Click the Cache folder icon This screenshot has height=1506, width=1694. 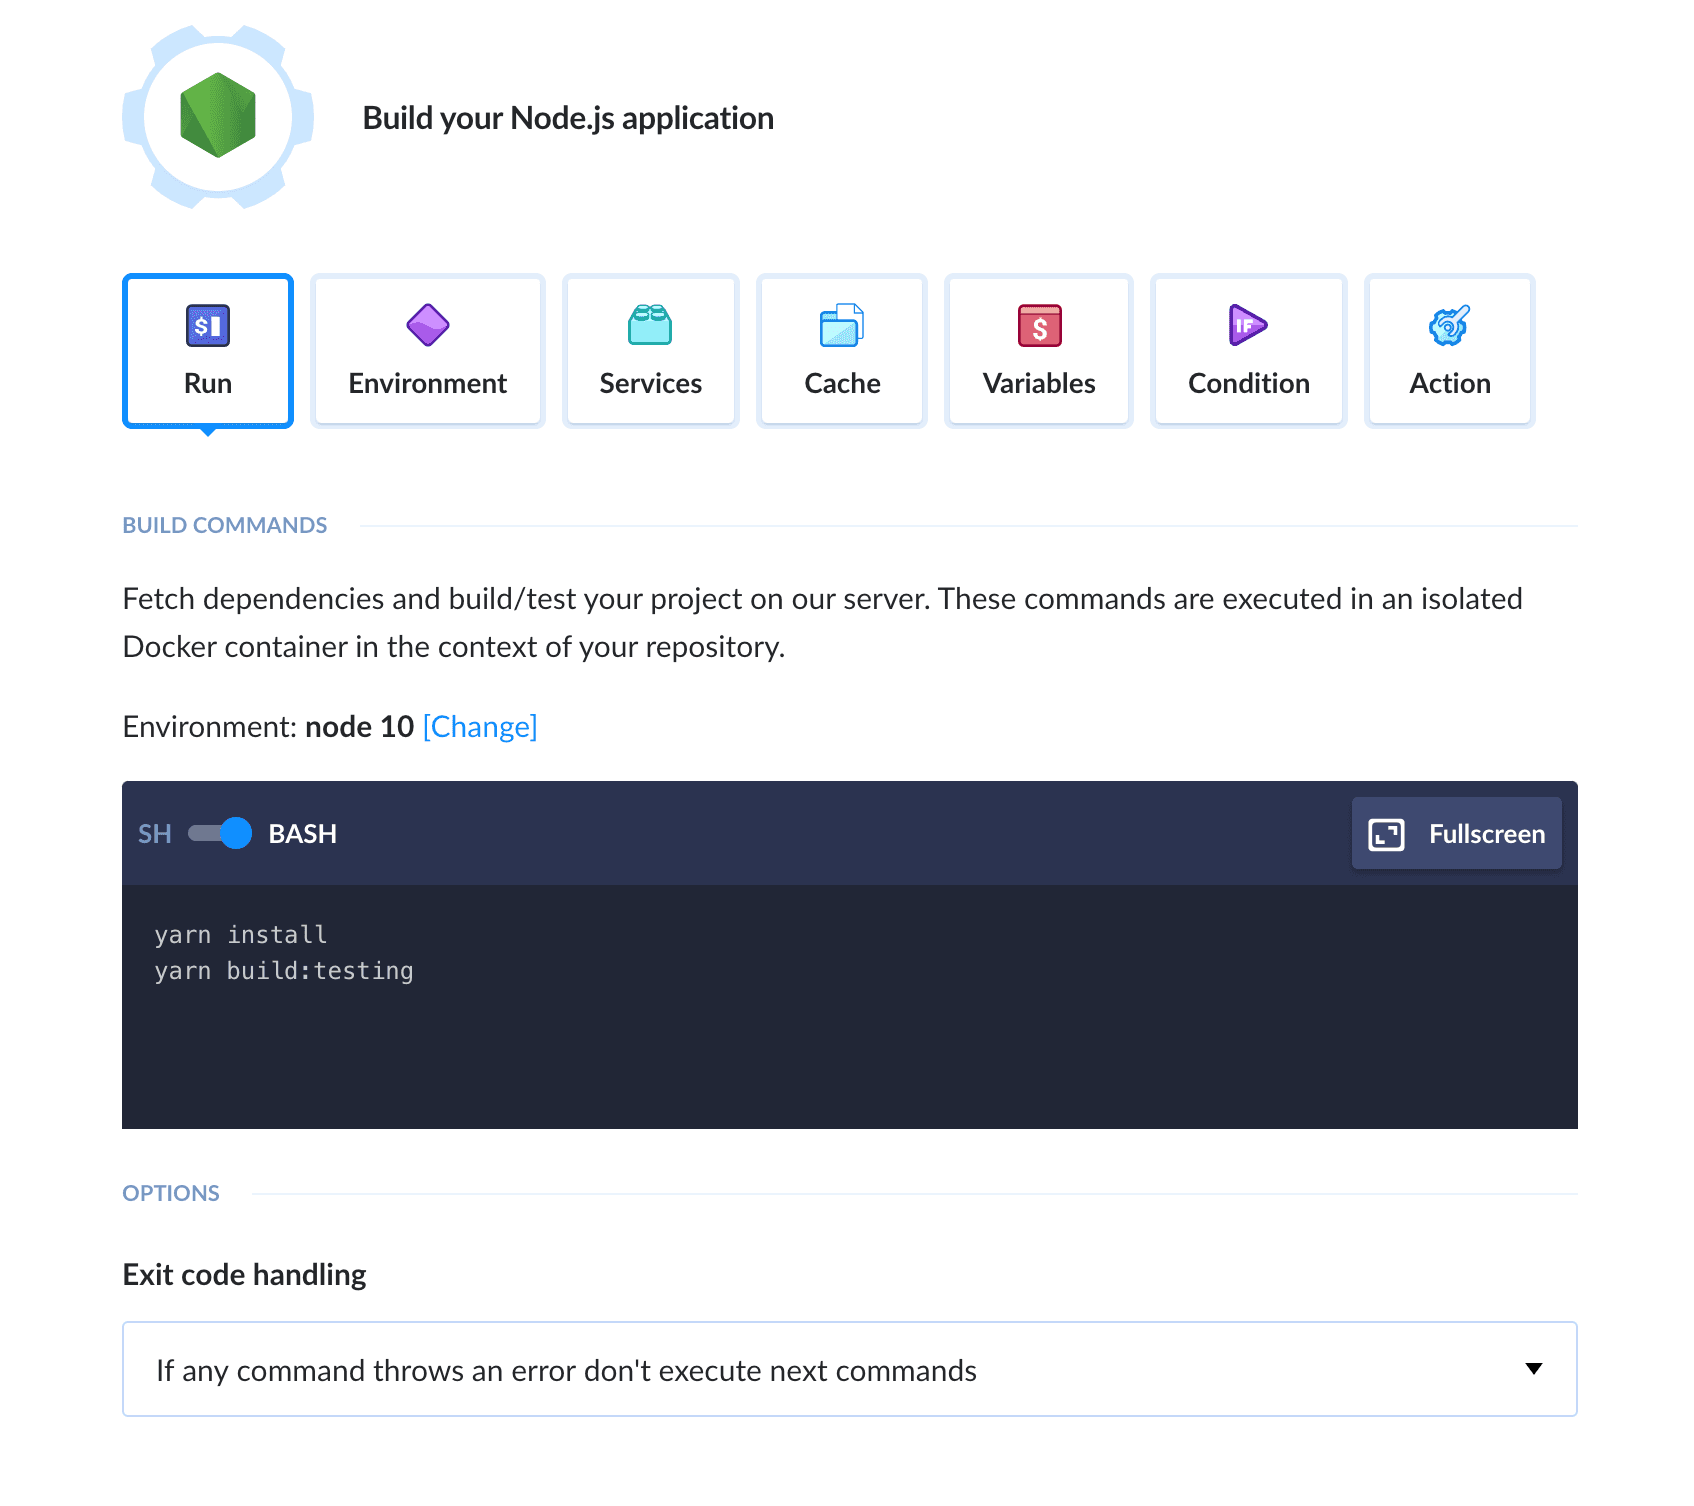pyautogui.click(x=842, y=326)
